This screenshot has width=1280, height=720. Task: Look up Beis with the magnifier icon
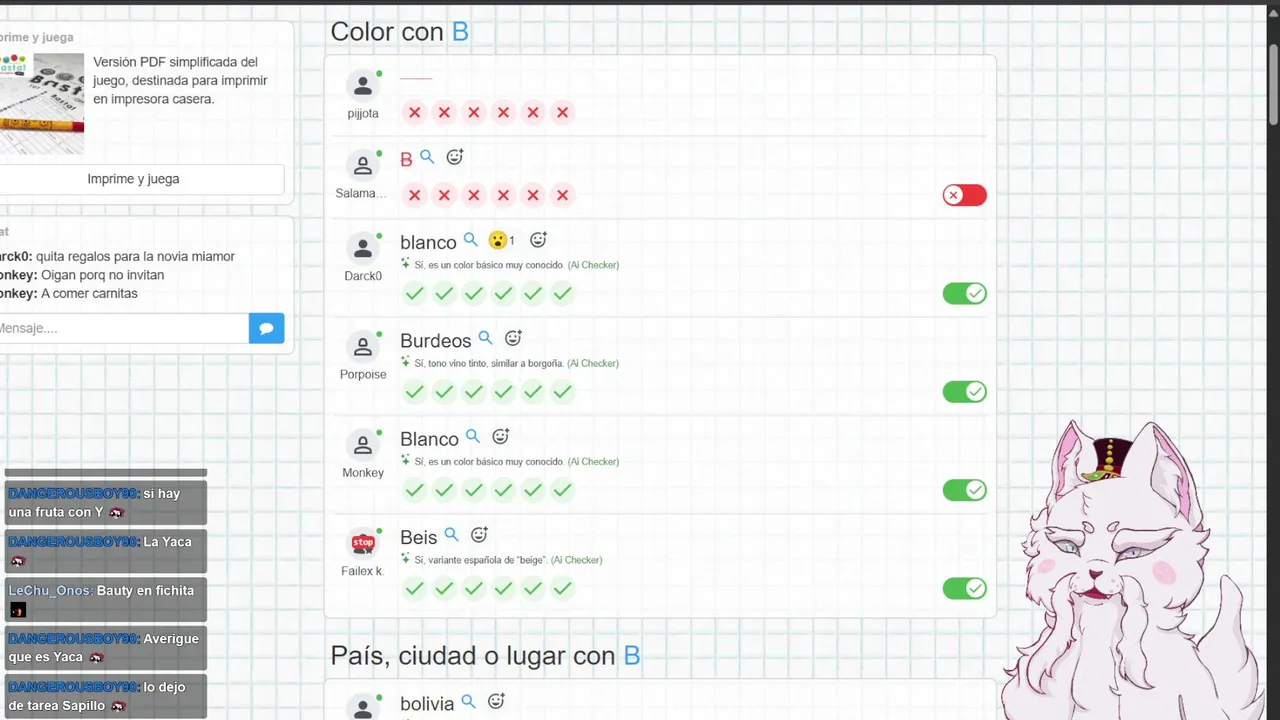tap(451, 535)
